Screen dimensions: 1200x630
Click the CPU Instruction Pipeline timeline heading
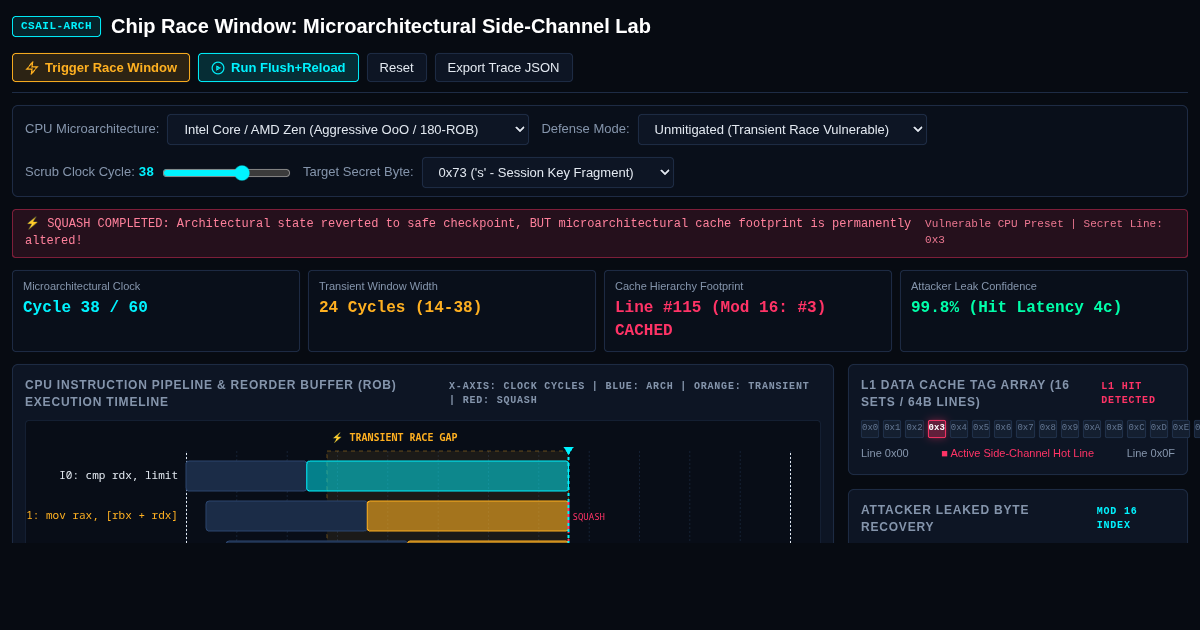pos(211,393)
